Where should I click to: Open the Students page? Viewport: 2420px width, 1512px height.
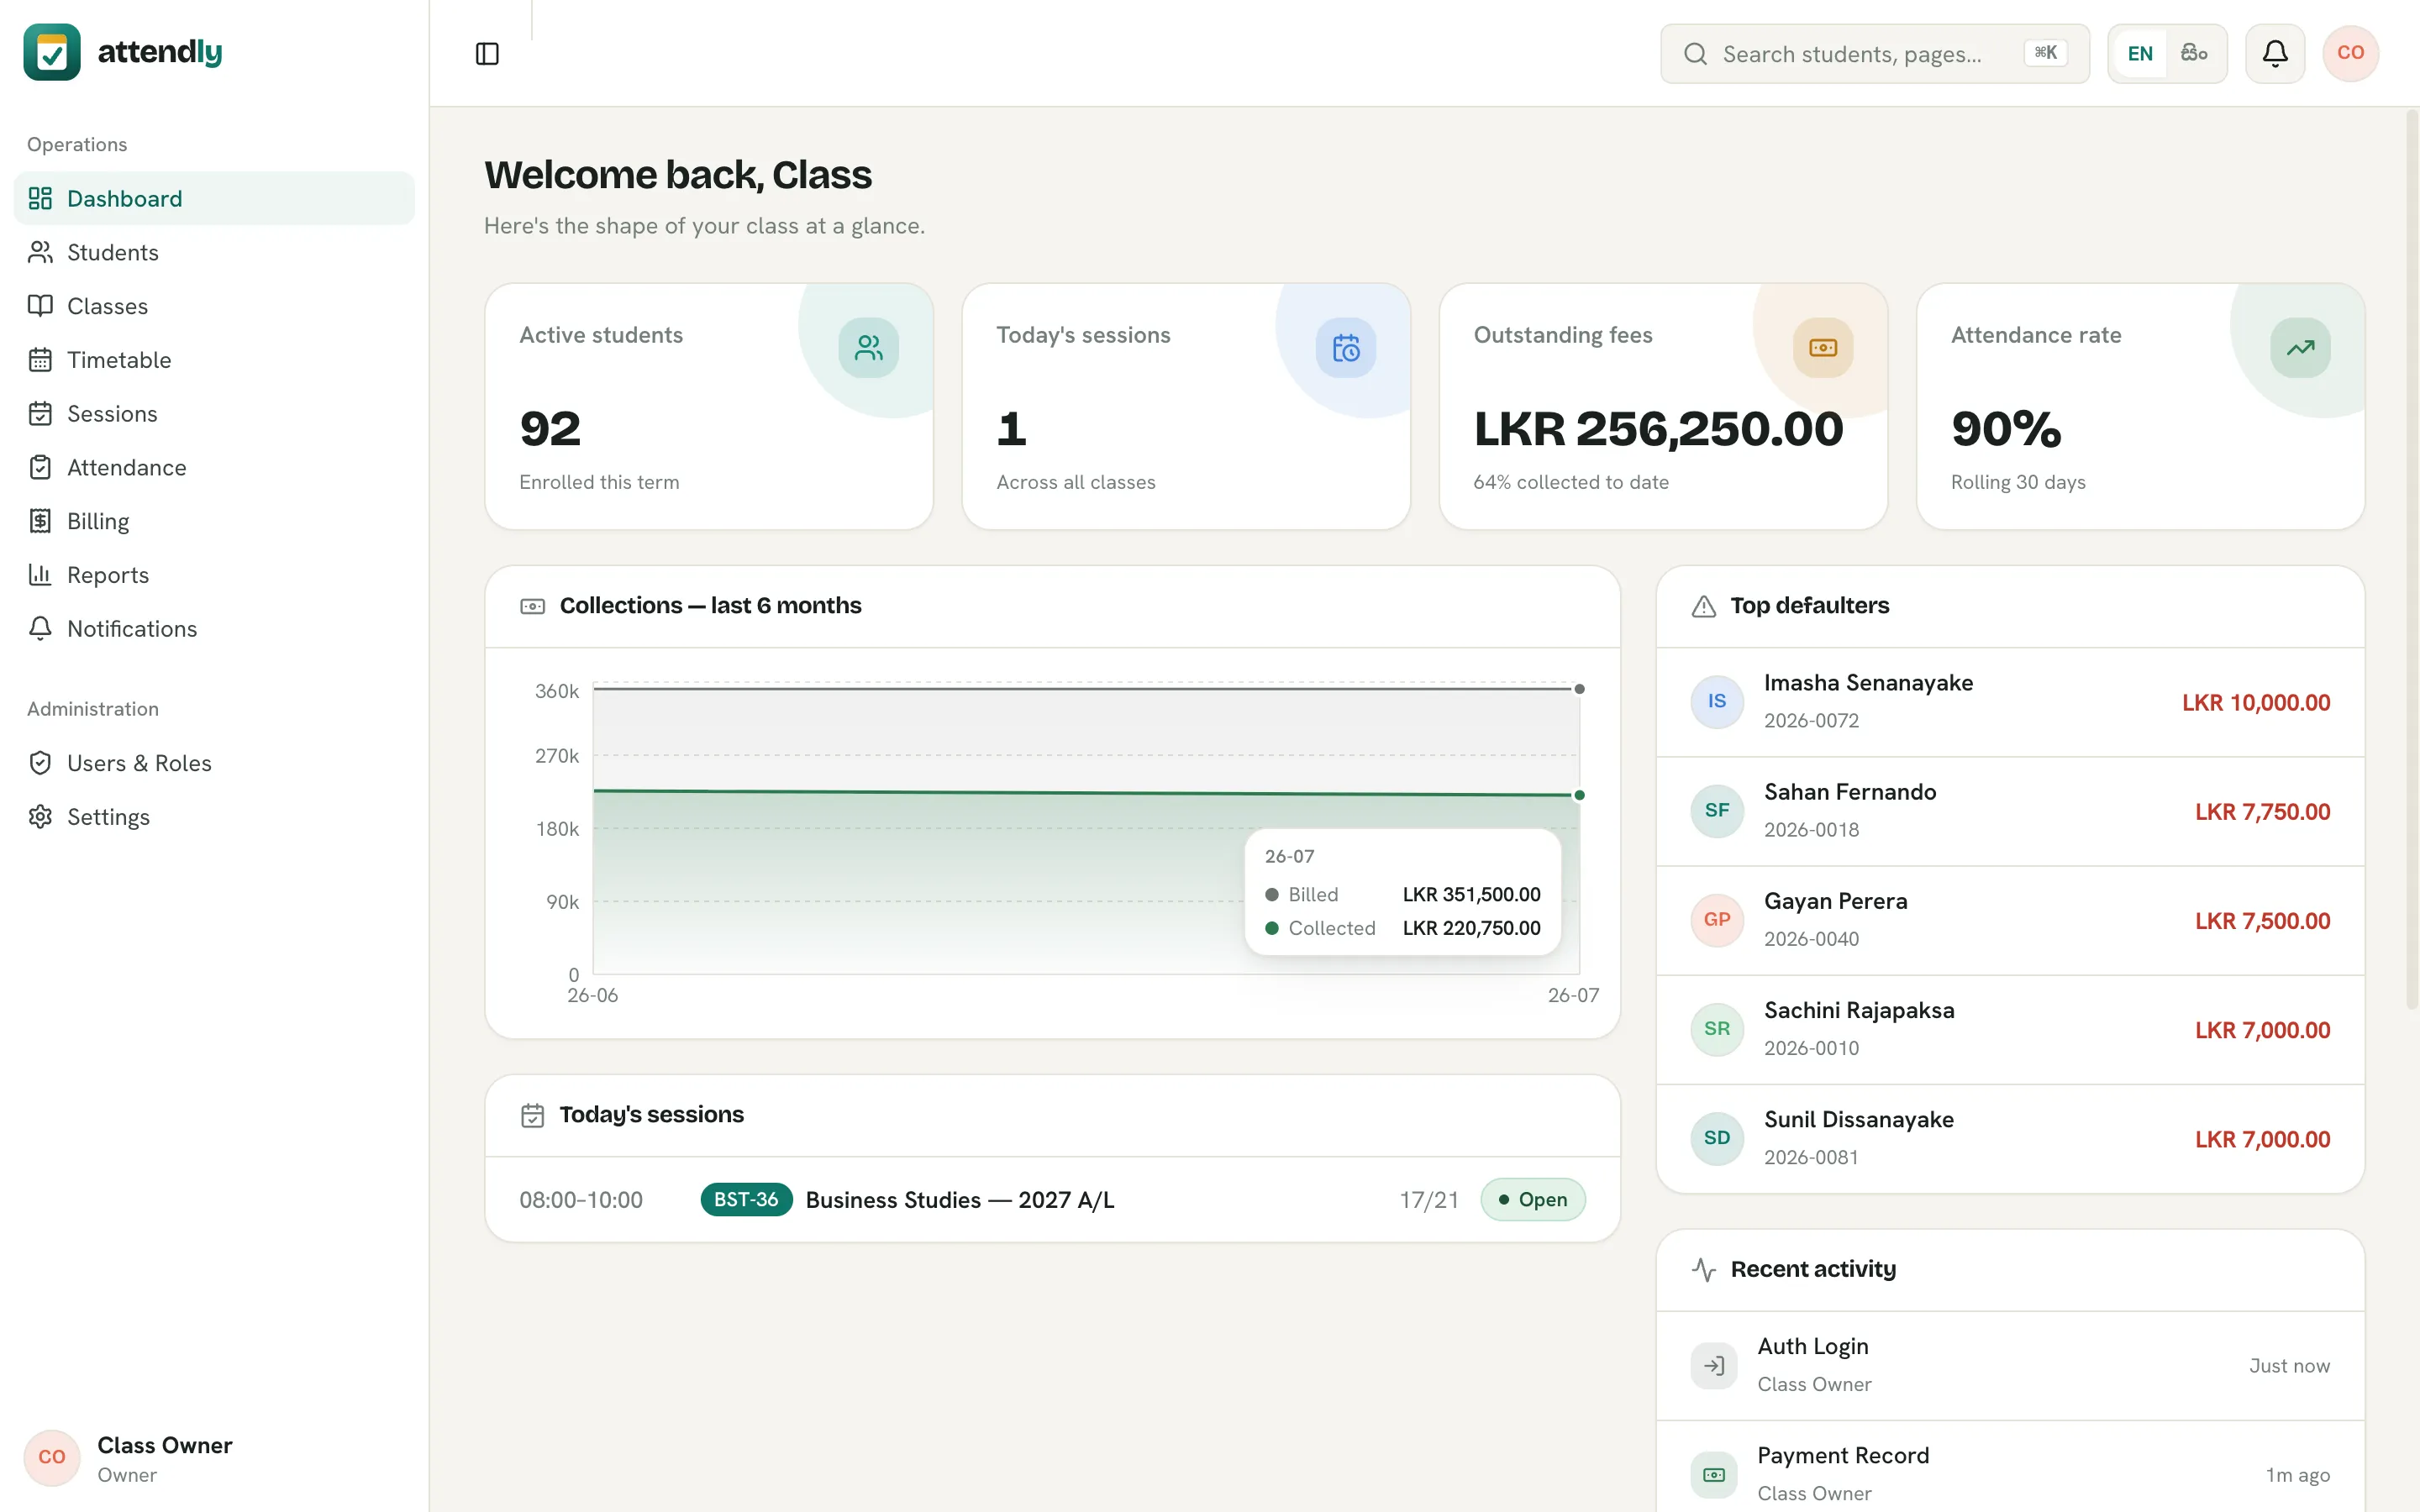[214, 252]
